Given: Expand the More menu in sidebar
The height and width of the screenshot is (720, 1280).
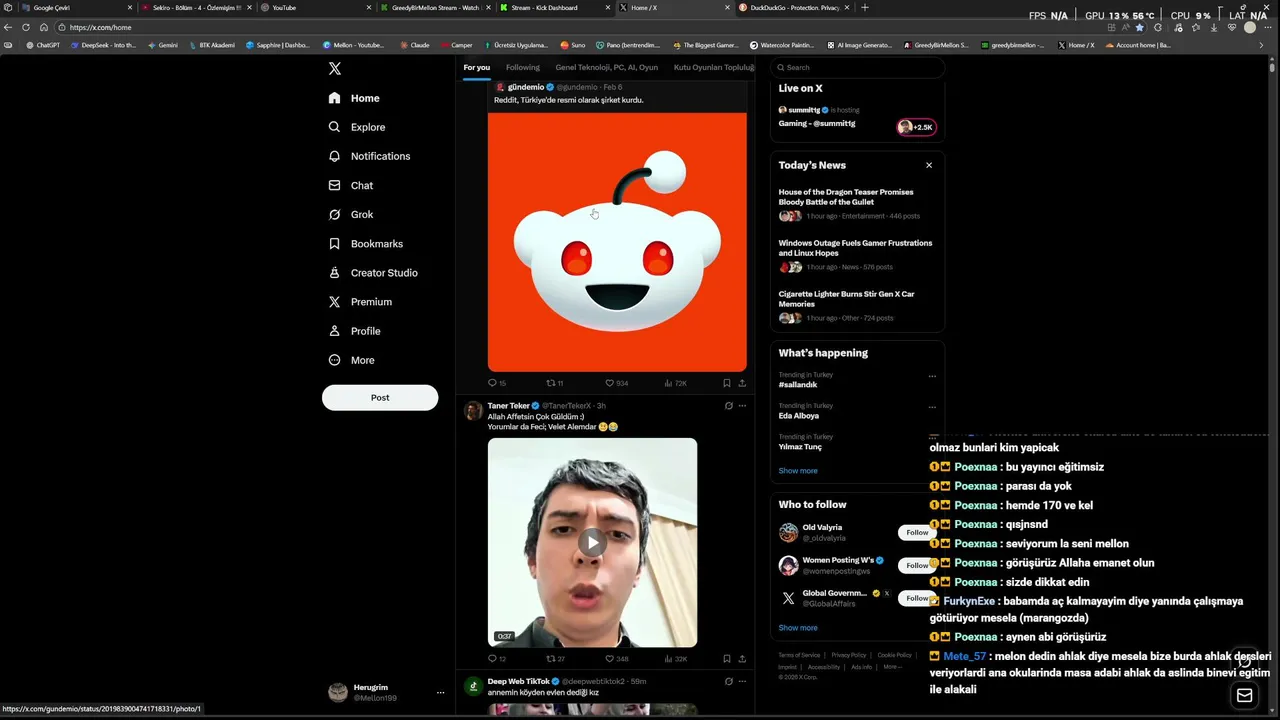Looking at the screenshot, I should 352,360.
